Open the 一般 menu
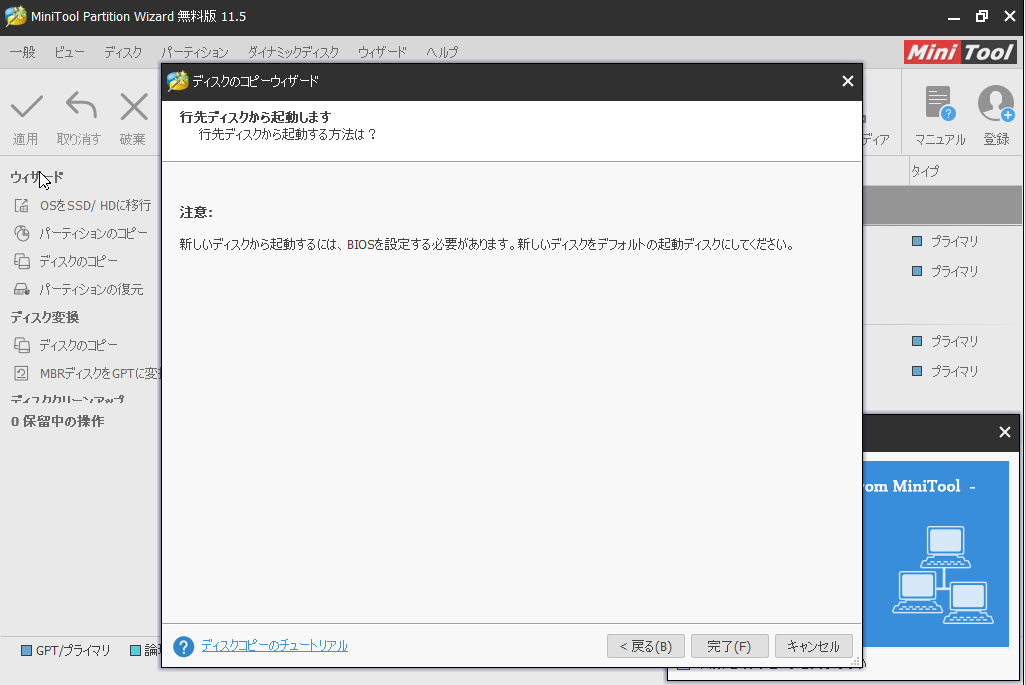The height and width of the screenshot is (685, 1026). coord(22,52)
